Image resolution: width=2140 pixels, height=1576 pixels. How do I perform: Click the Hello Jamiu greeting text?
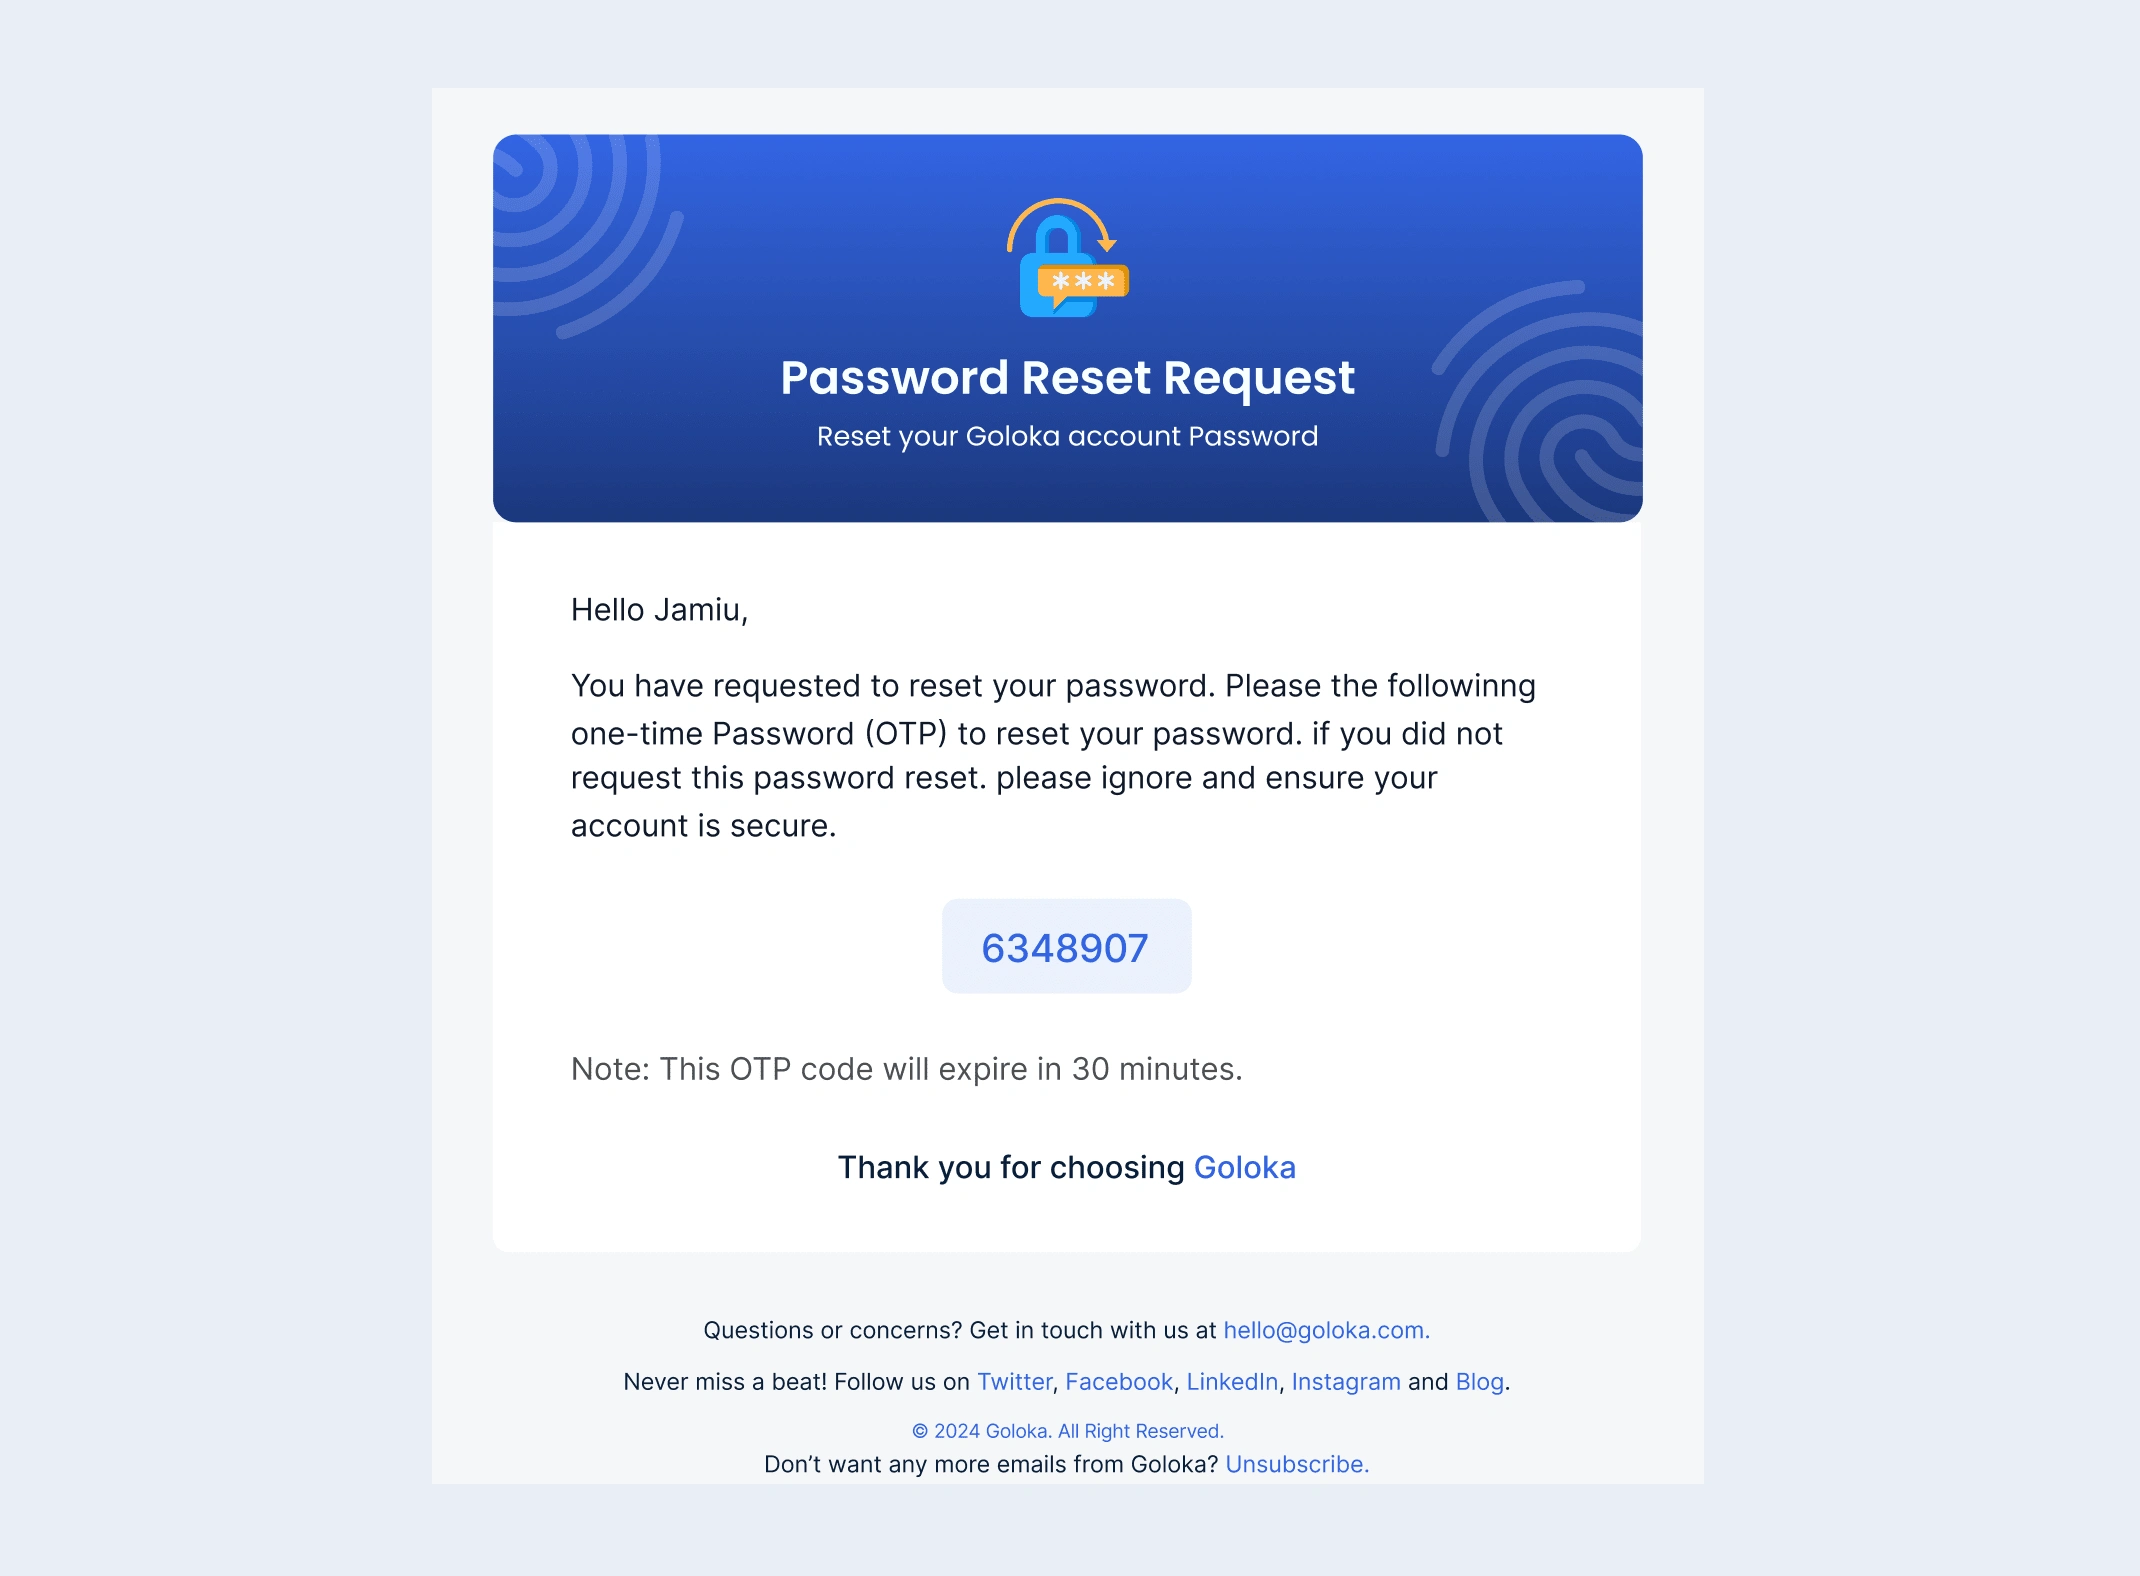click(659, 610)
